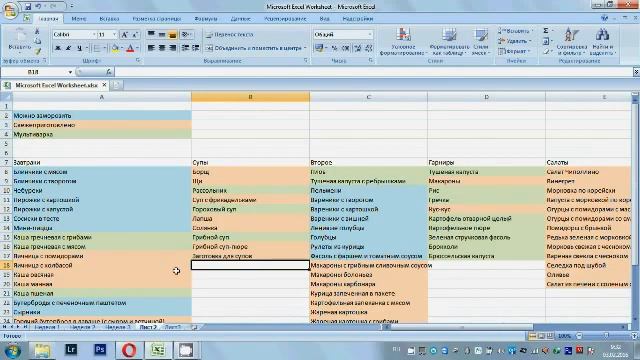Decrease font size with the small A icon
The height and width of the screenshot is (360, 640).
135,35
